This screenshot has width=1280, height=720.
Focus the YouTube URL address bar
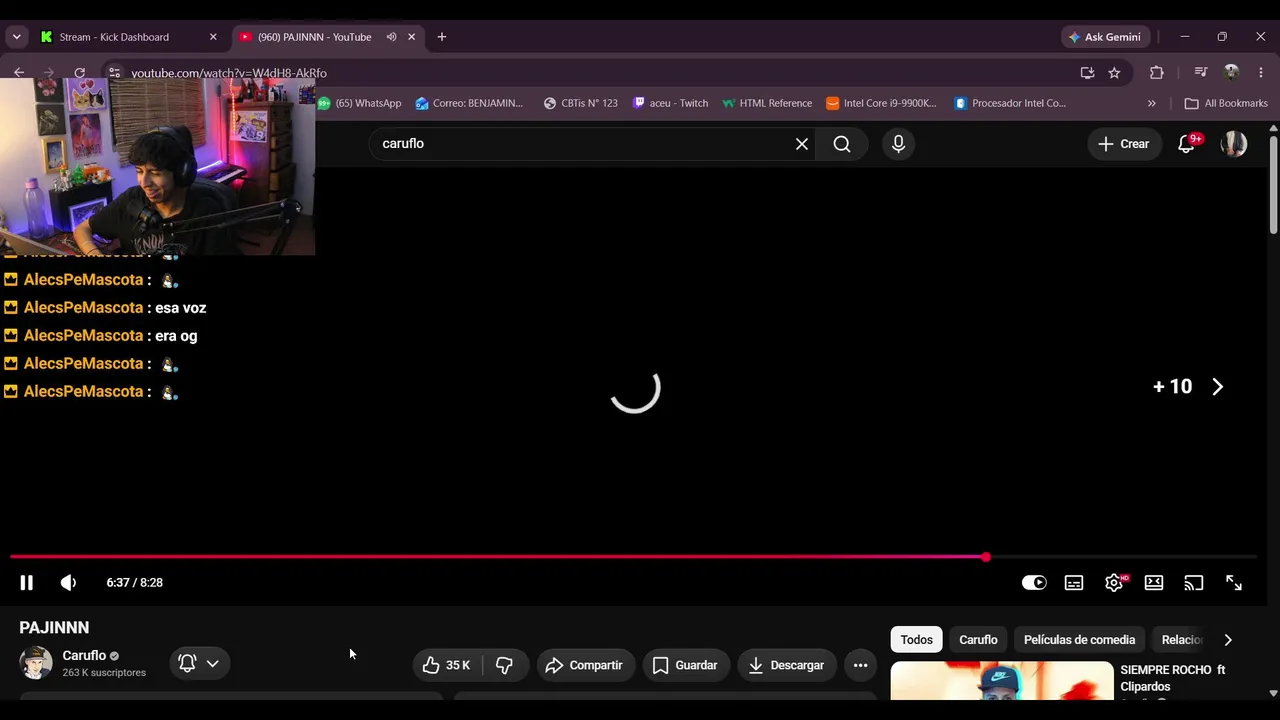600,73
